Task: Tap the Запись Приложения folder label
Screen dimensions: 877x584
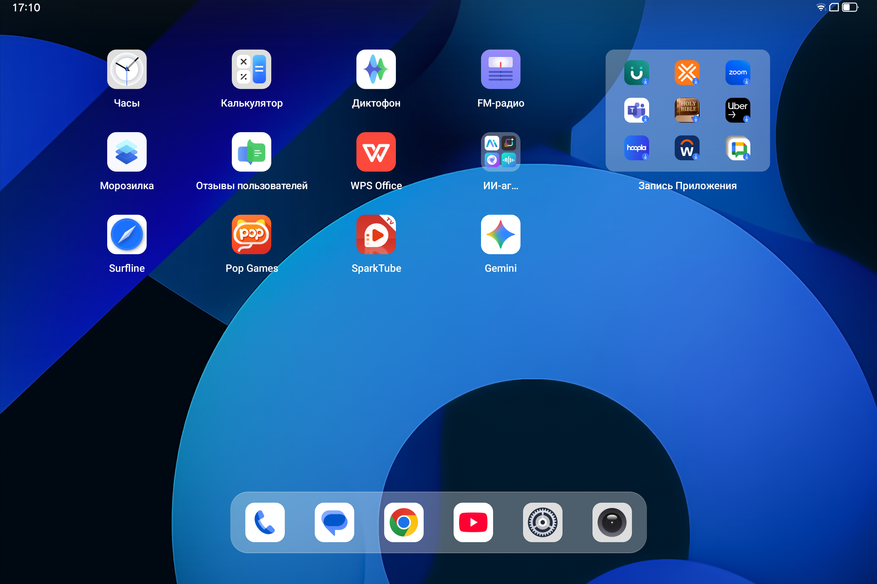Action: [687, 186]
